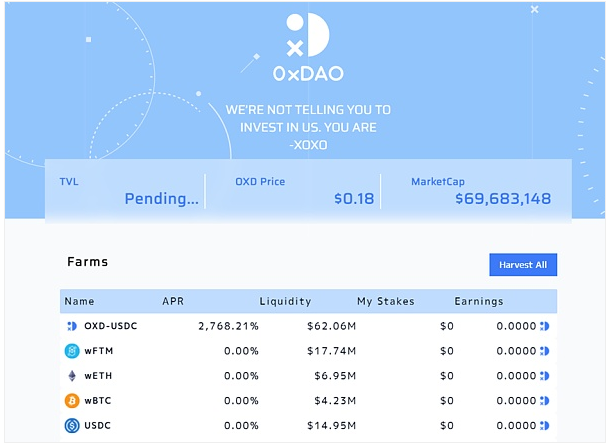
Task: Click the OXD earnings icon in USDC row
Action: [545, 426]
